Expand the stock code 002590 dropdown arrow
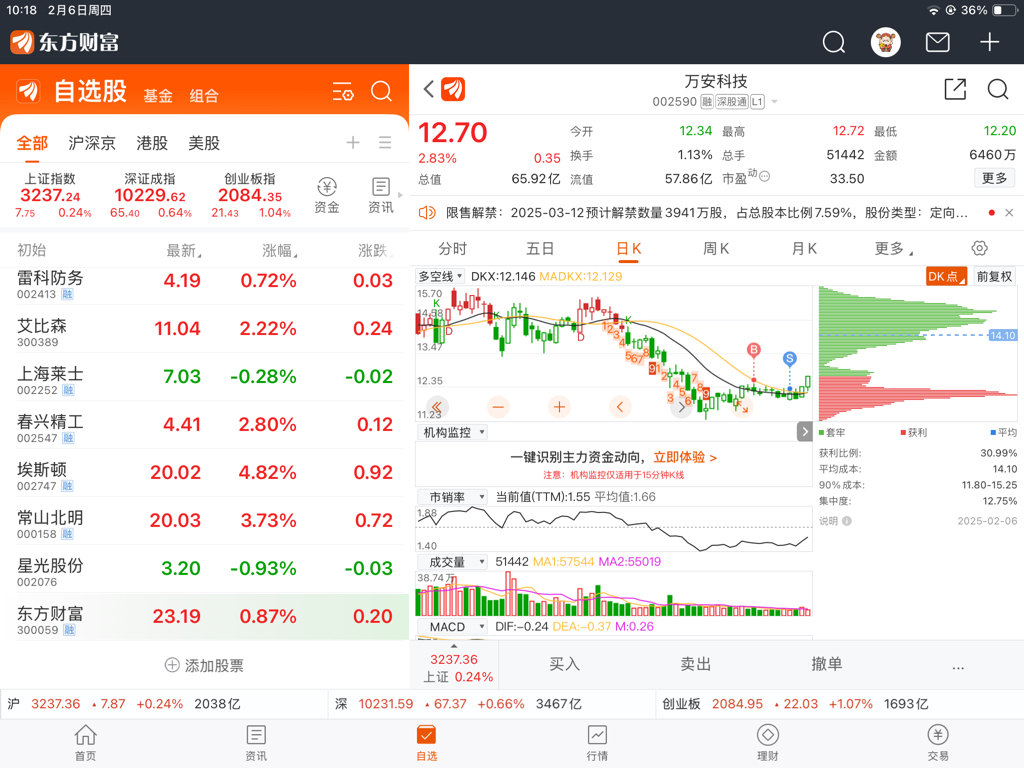1024x768 pixels. click(775, 102)
